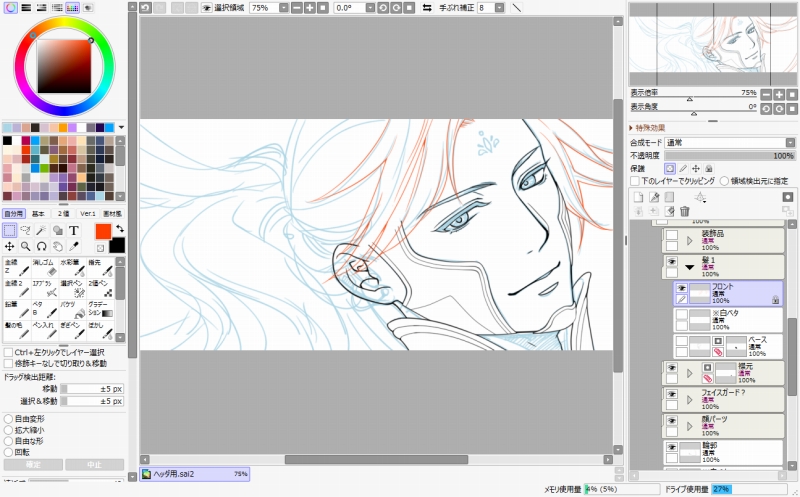The image size is (800, 497).
Task: Open the 75% zoom dropdown
Action: (284, 8)
